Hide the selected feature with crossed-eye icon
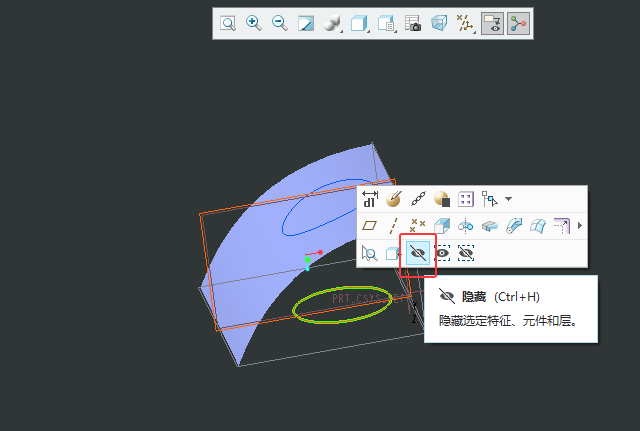Screen dimensions: 640x431 click(x=418, y=253)
